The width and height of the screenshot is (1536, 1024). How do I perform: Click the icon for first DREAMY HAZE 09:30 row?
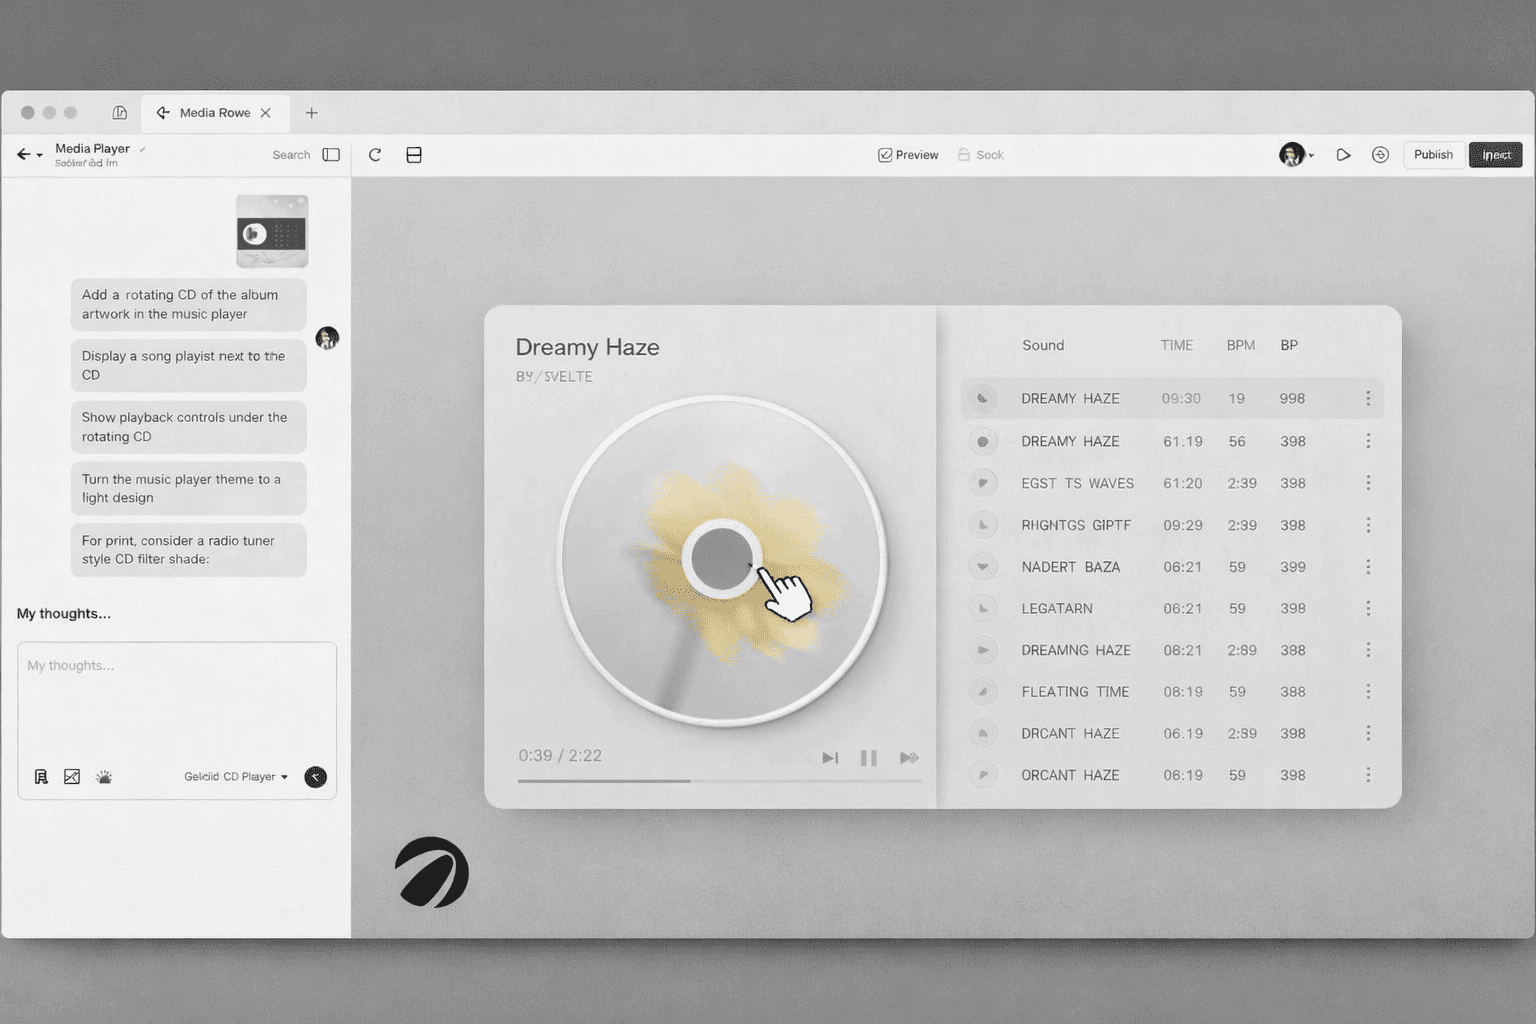983,399
